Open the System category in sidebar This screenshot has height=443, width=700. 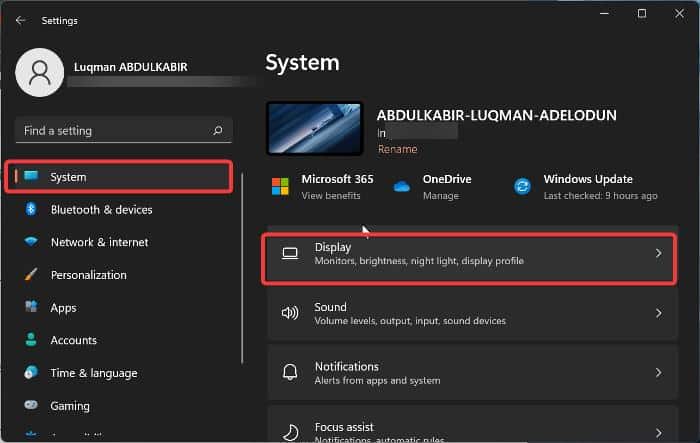(119, 177)
